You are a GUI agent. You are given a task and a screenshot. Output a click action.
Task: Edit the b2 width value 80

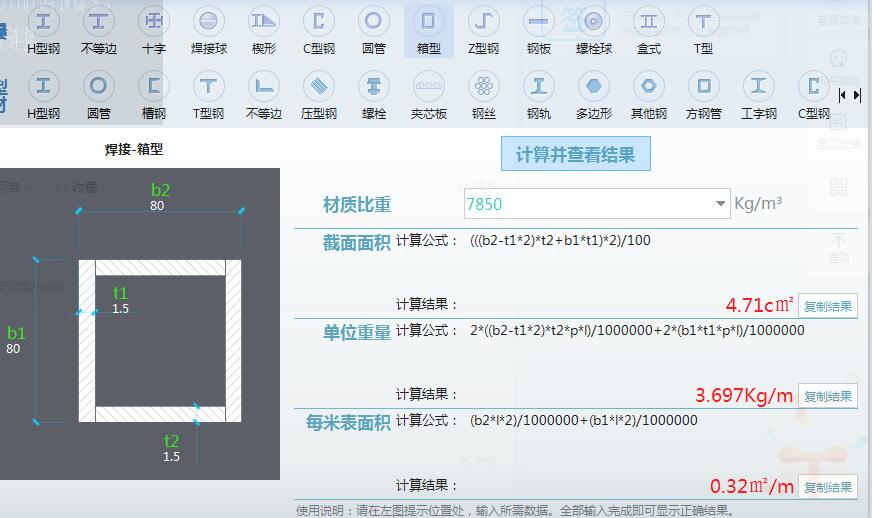[157, 205]
